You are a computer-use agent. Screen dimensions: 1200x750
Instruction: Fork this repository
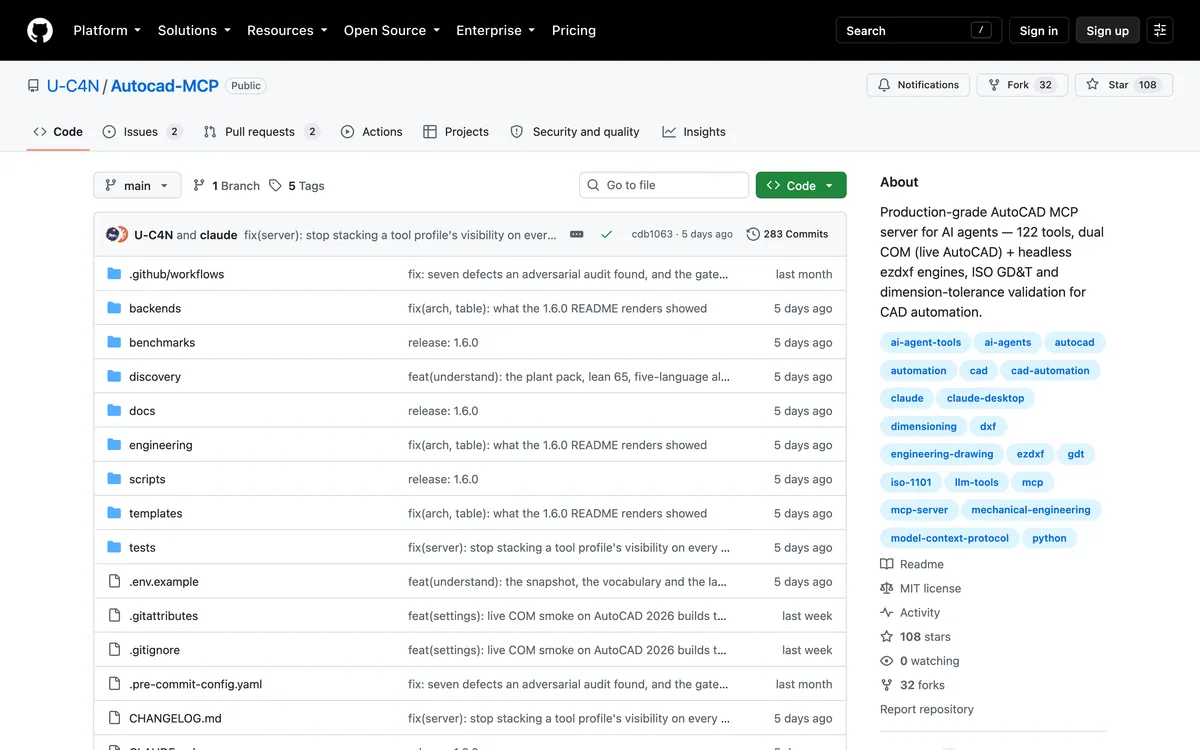point(1022,85)
